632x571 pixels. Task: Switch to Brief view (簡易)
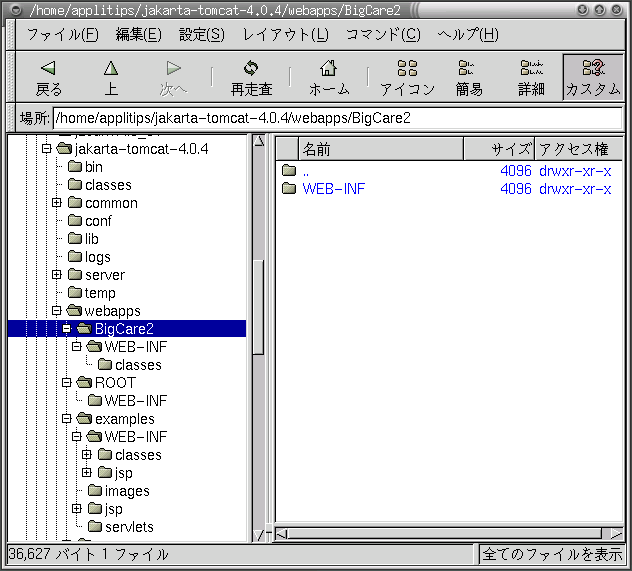point(469,69)
